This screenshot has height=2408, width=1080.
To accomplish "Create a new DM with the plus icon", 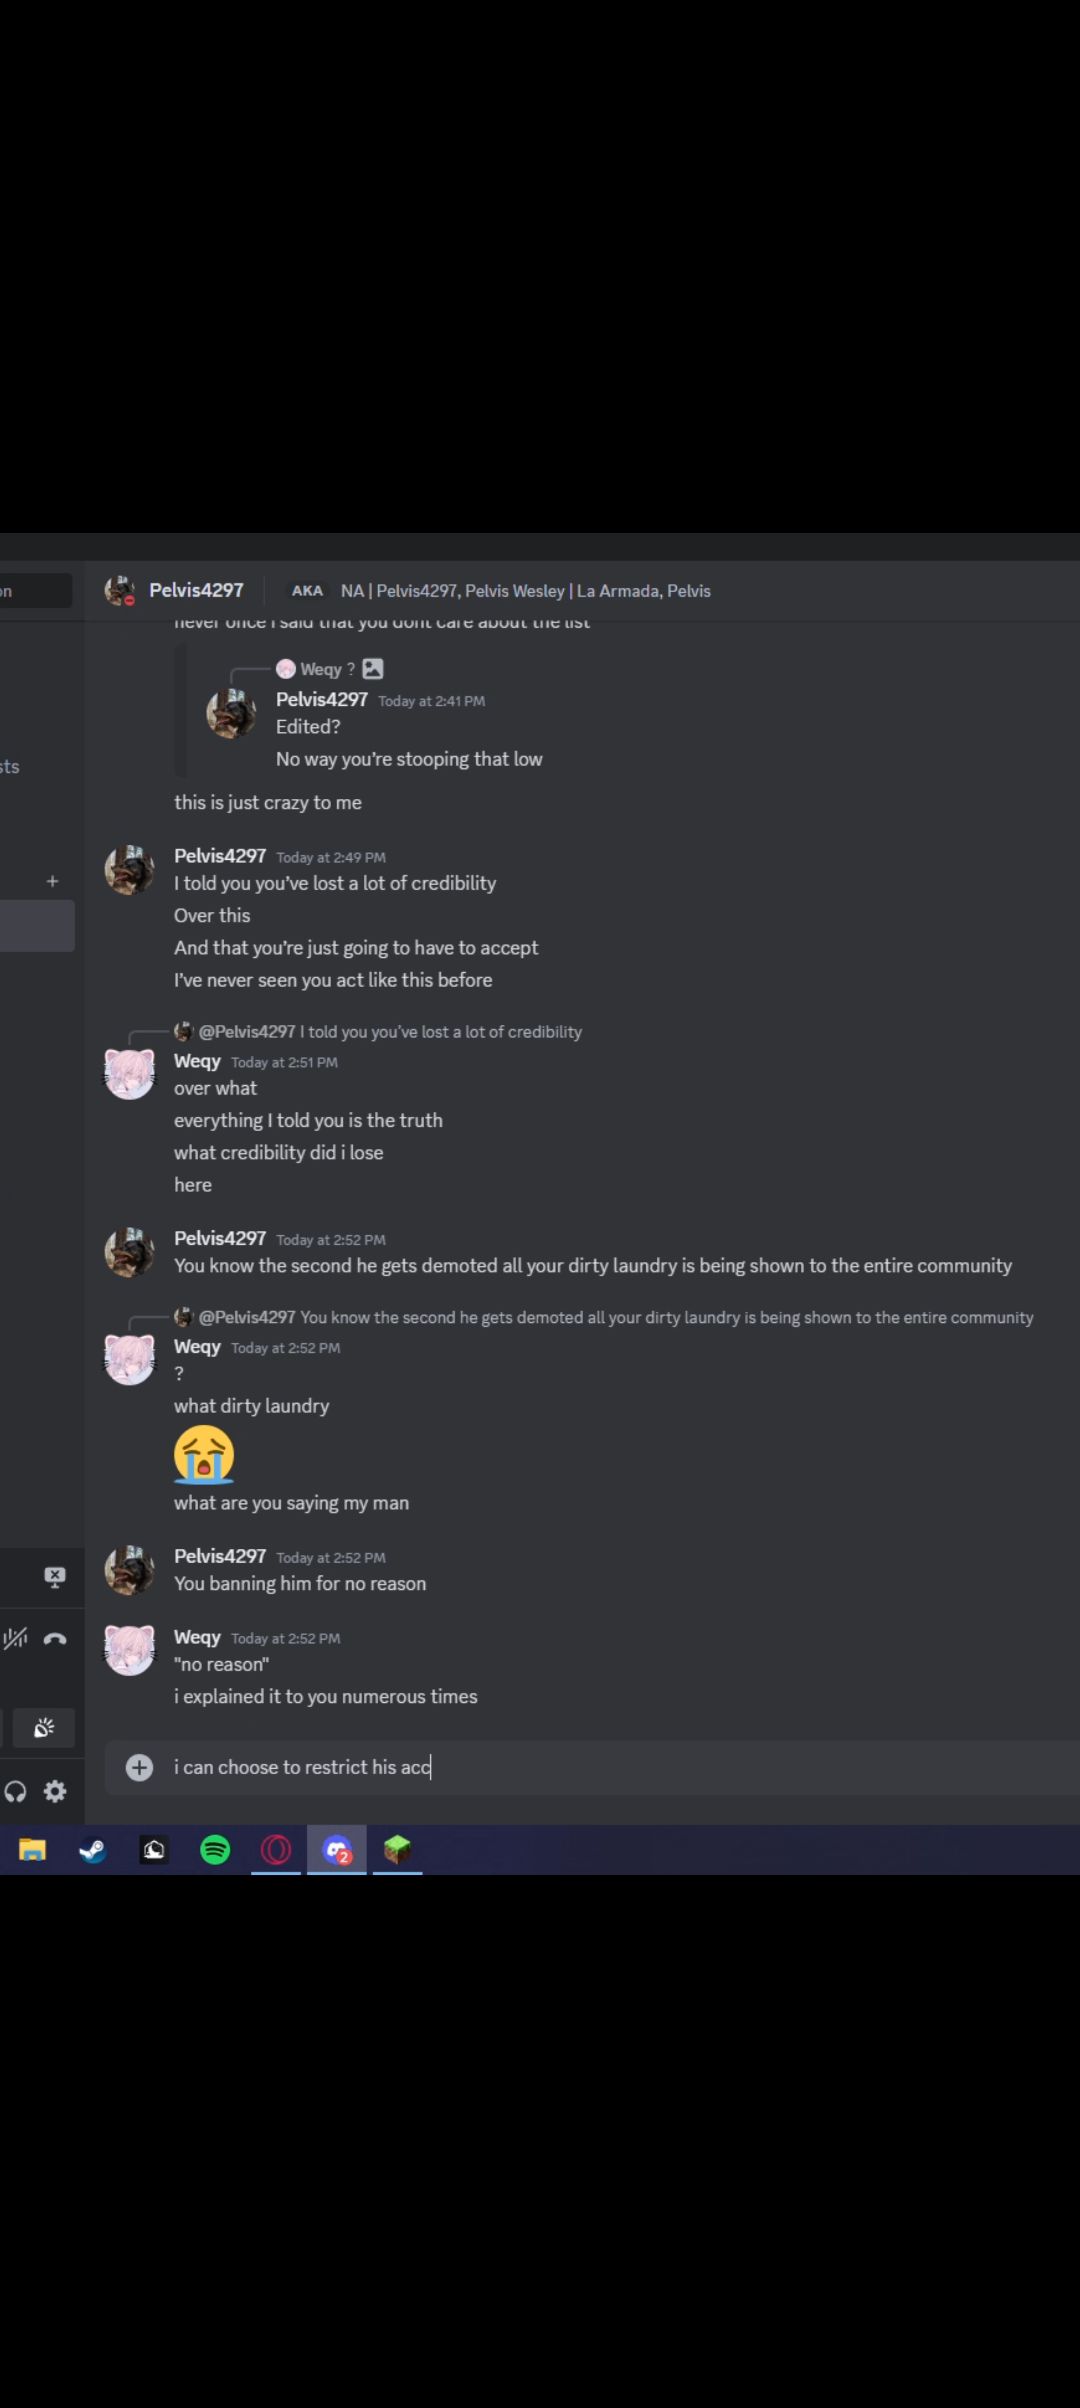I will [52, 881].
